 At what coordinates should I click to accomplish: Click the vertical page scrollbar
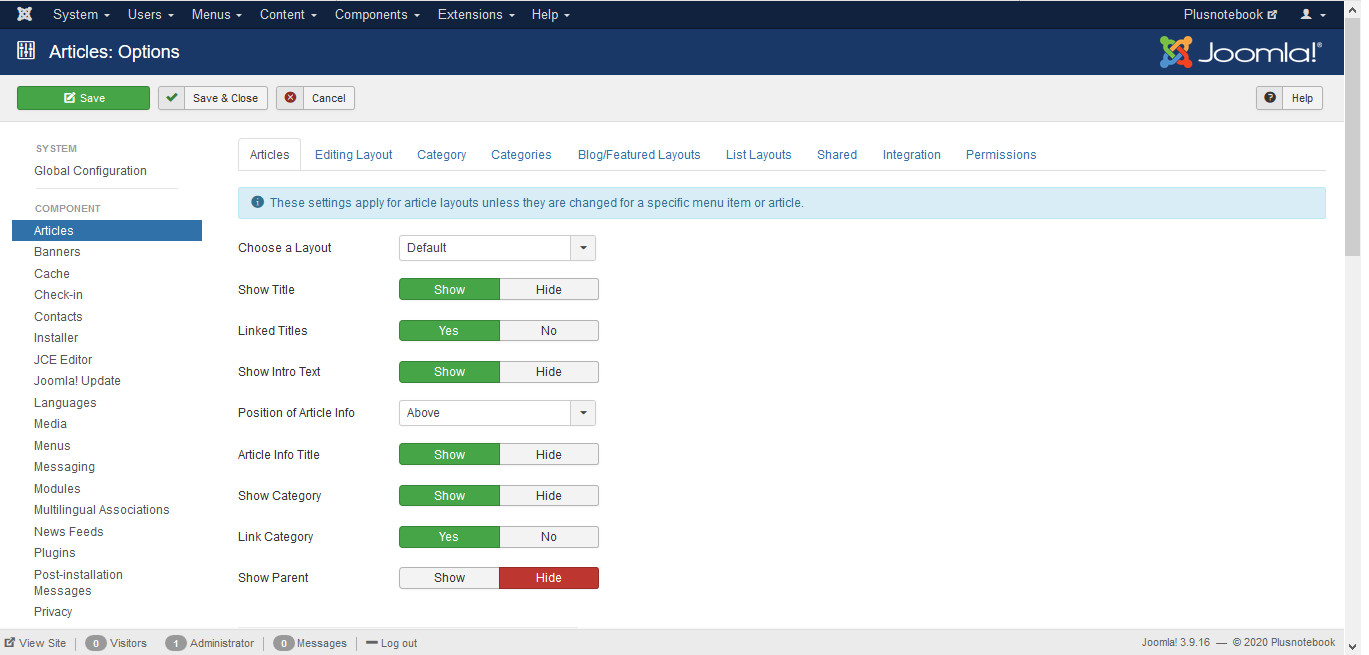tap(1352, 300)
